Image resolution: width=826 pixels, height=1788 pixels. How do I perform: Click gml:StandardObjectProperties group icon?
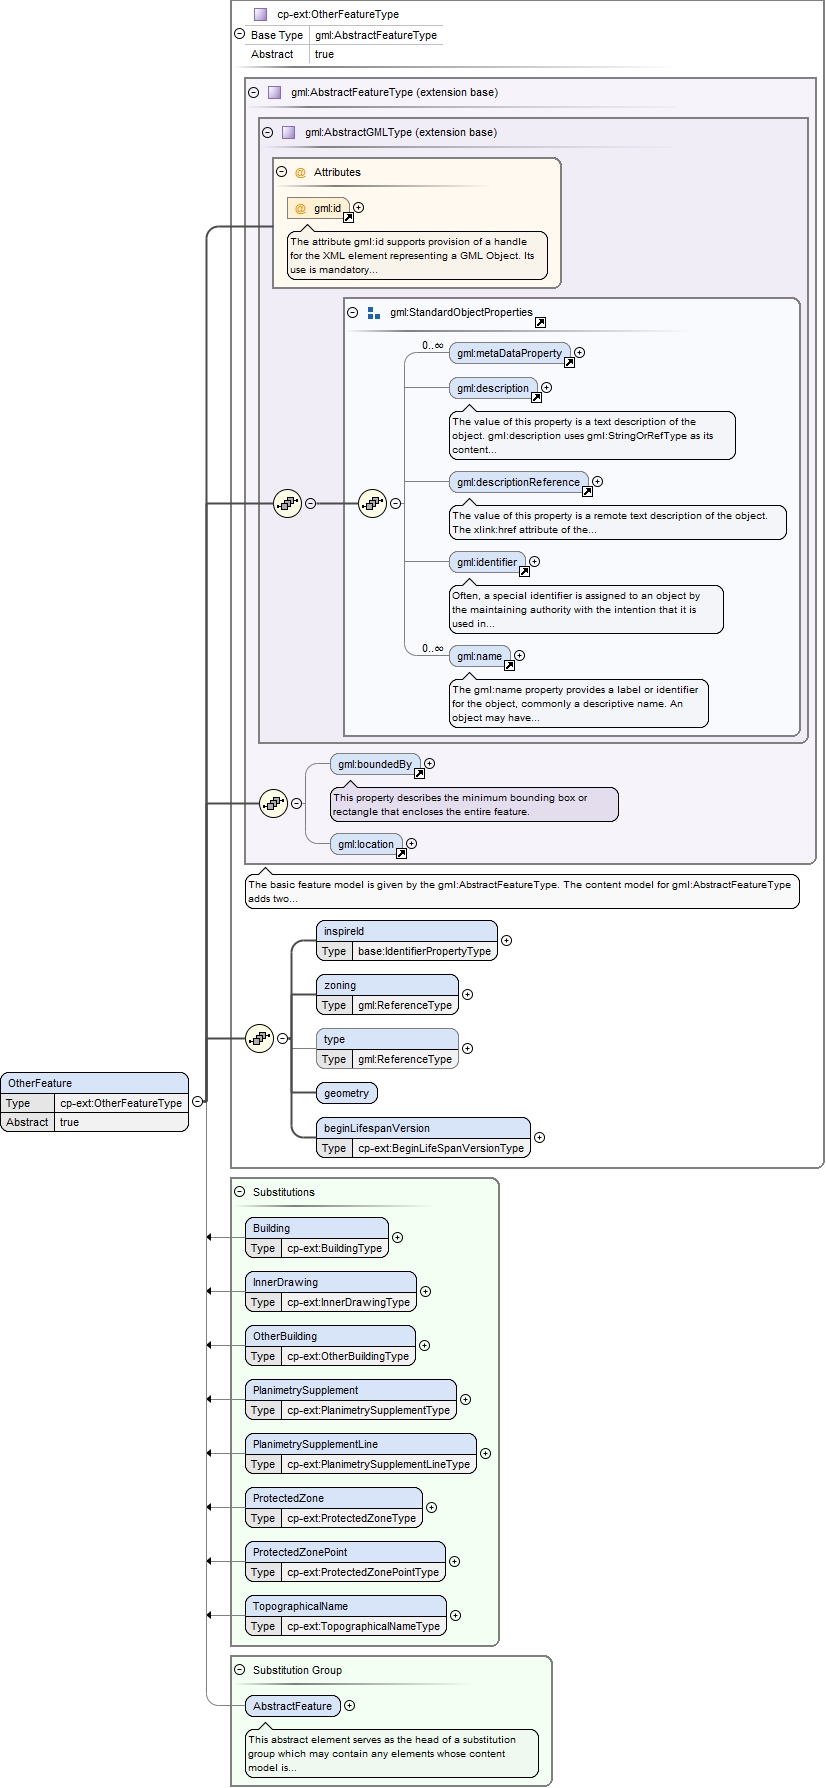coord(374,312)
